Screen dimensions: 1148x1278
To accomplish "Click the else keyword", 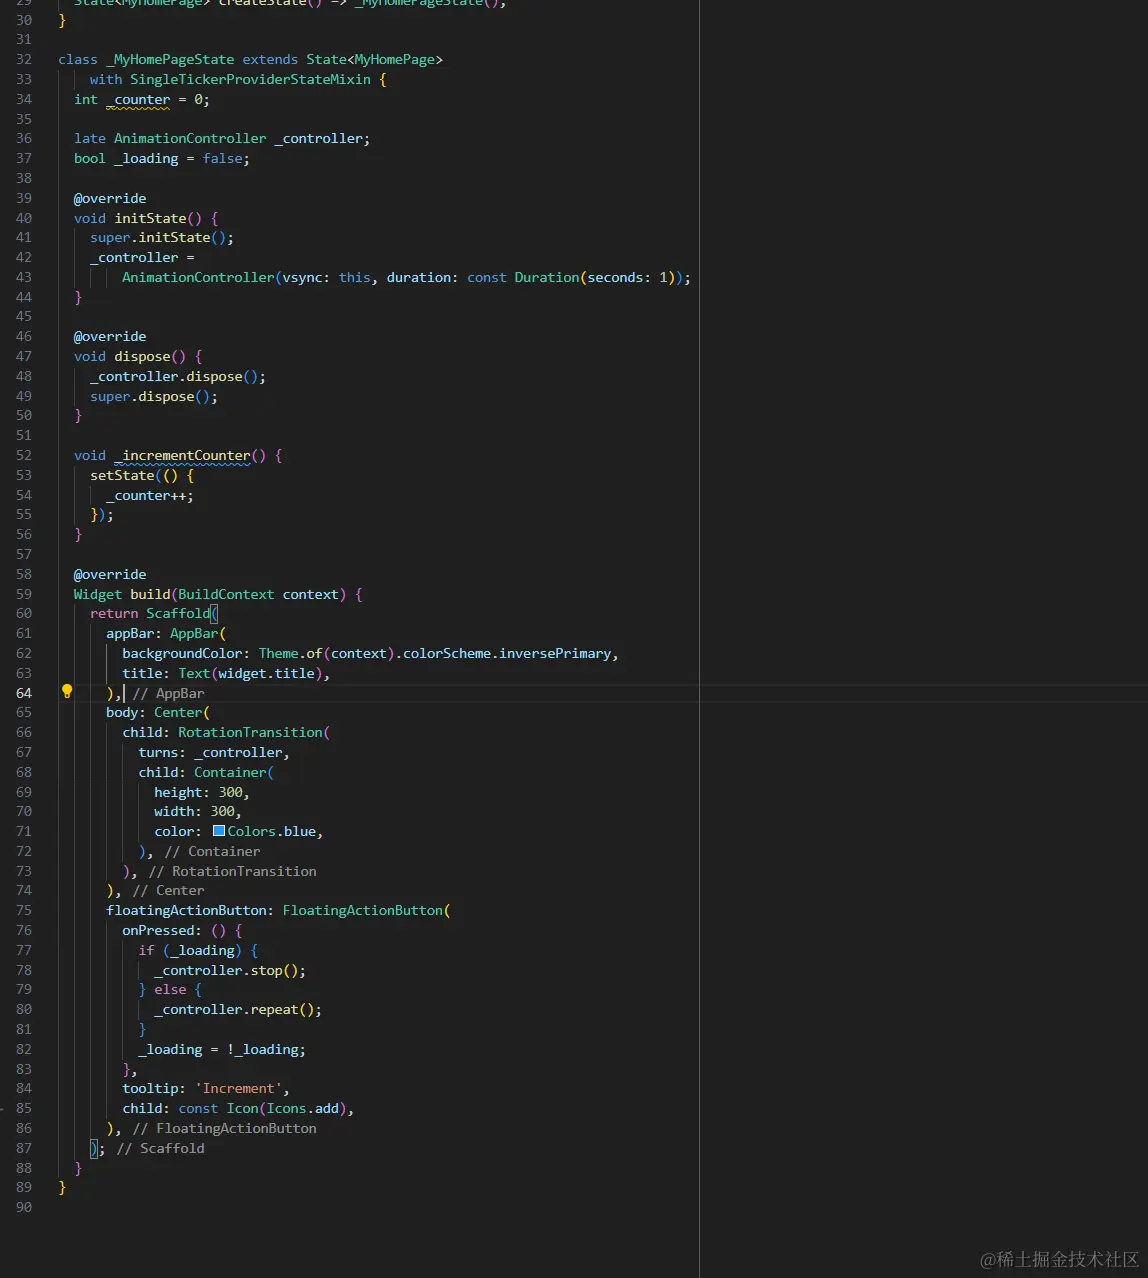I will tap(170, 989).
